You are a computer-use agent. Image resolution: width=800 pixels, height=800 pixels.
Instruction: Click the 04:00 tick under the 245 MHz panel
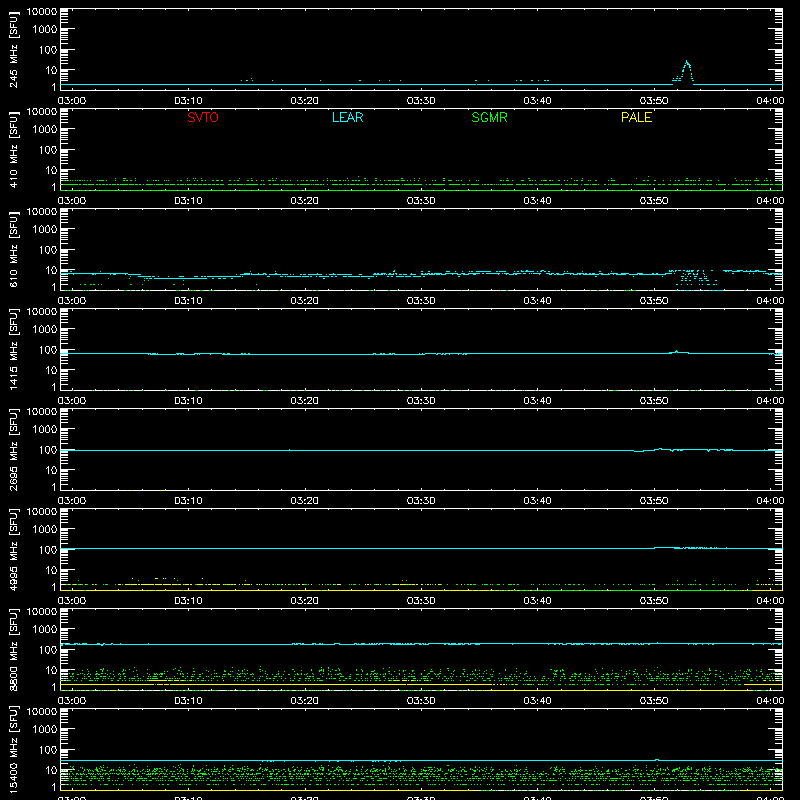770,101
